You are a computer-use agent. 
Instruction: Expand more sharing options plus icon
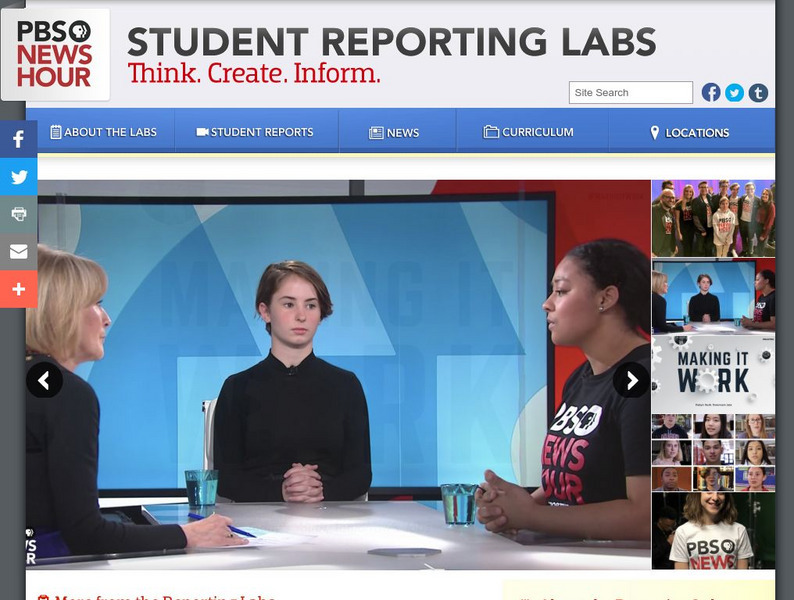19,289
